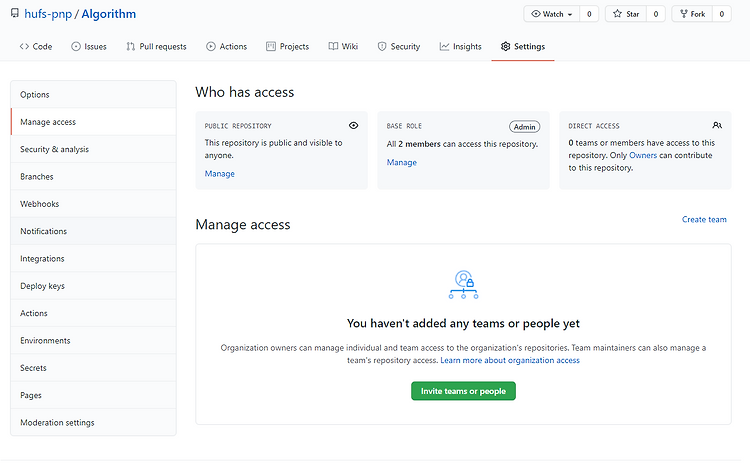Click the people icon in Direct Access card
The height and width of the screenshot is (467, 750).
pos(717,125)
